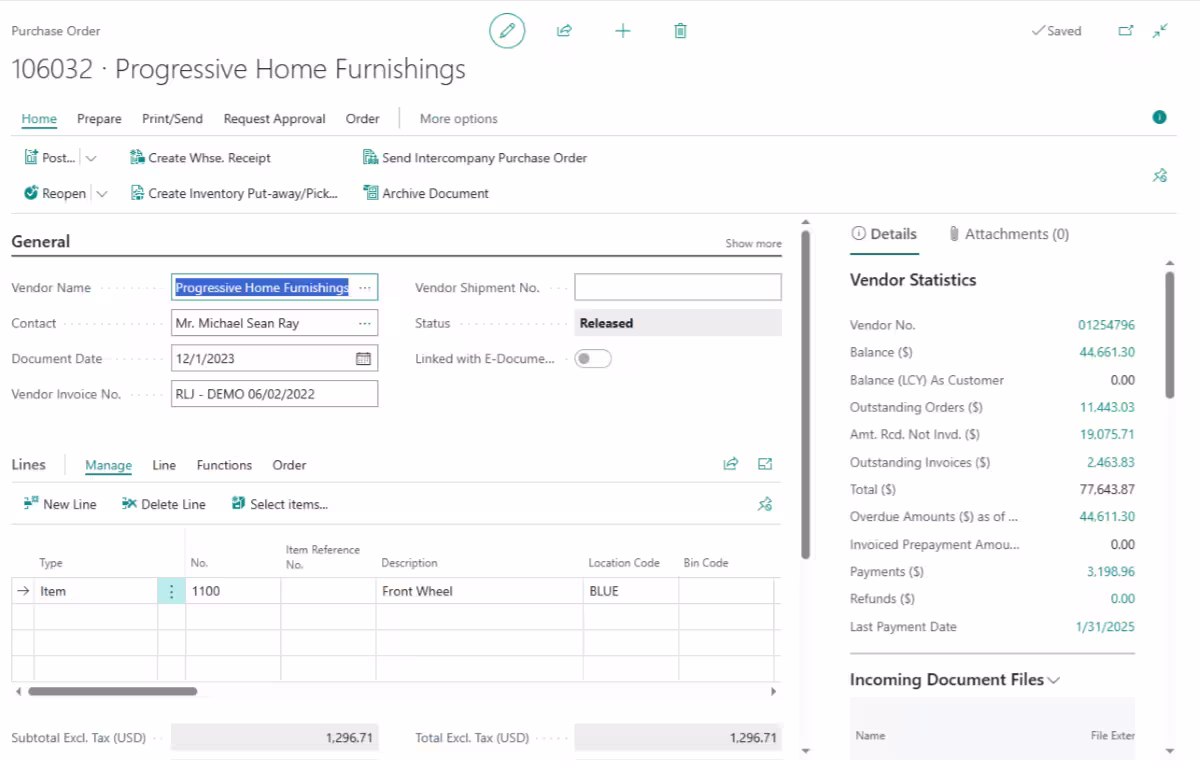This screenshot has width=1200, height=760.
Task: Select Order tab in Lines section
Action: 290,465
